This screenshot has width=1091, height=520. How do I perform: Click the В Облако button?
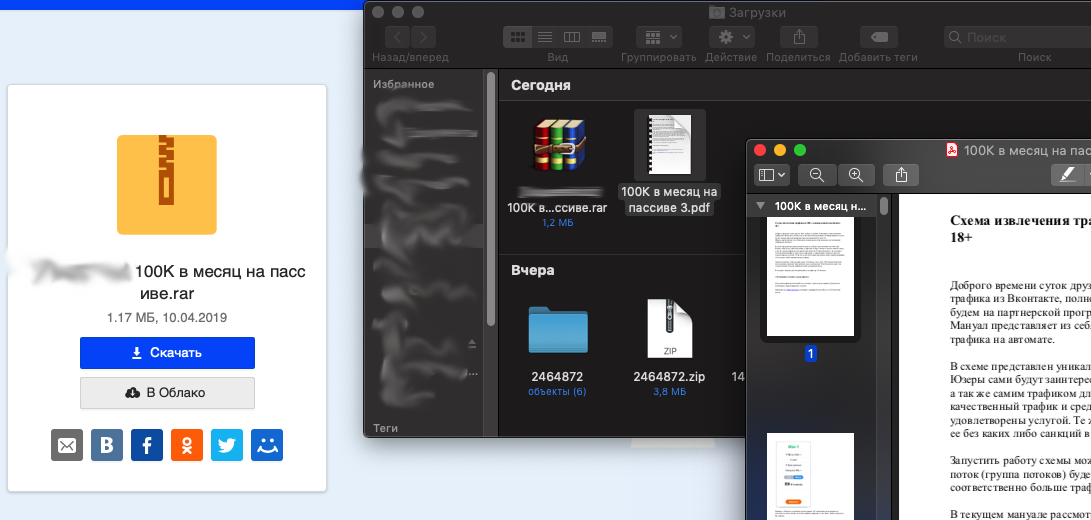[167, 393]
